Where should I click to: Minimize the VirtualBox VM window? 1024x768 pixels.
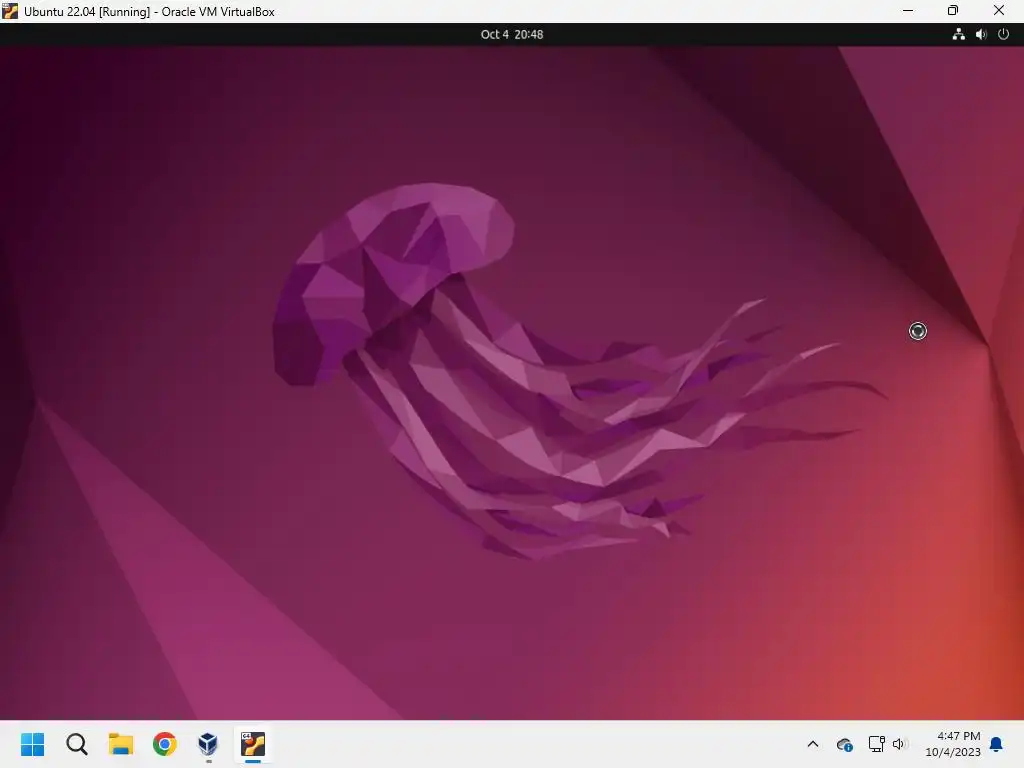pos(908,11)
